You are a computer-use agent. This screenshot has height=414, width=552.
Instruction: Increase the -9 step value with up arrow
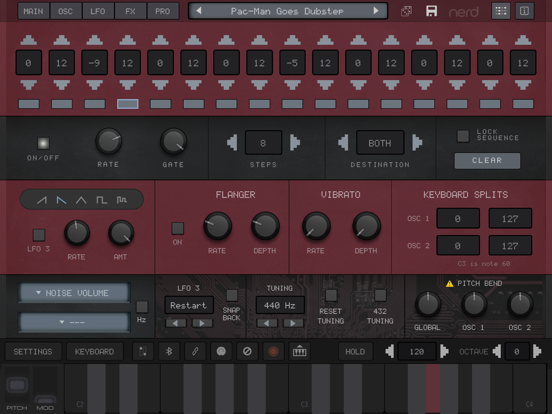[94, 40]
